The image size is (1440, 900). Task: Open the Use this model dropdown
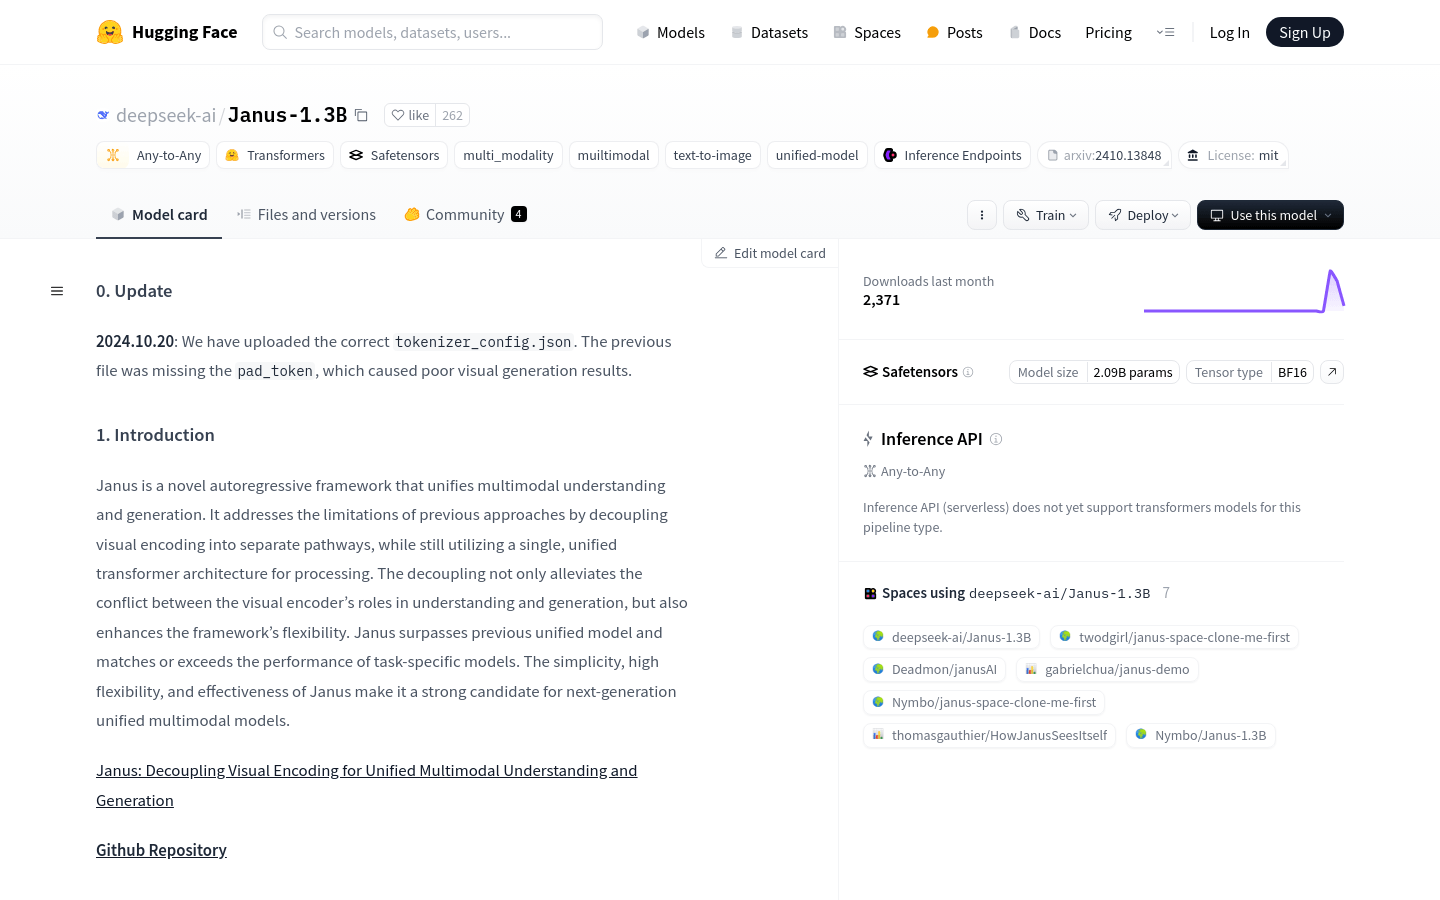[x=1270, y=215]
